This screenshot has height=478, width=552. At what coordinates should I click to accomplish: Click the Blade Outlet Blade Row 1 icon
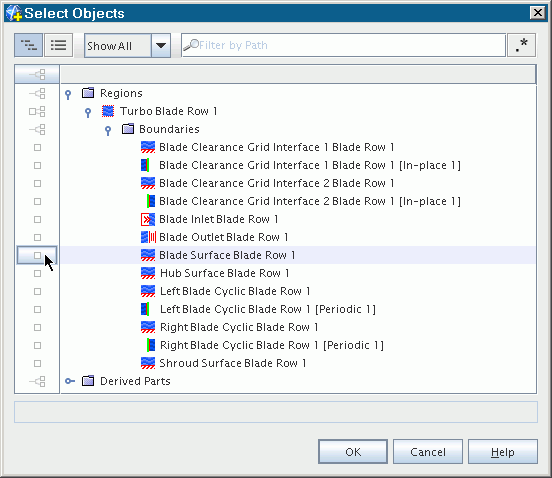[148, 237]
